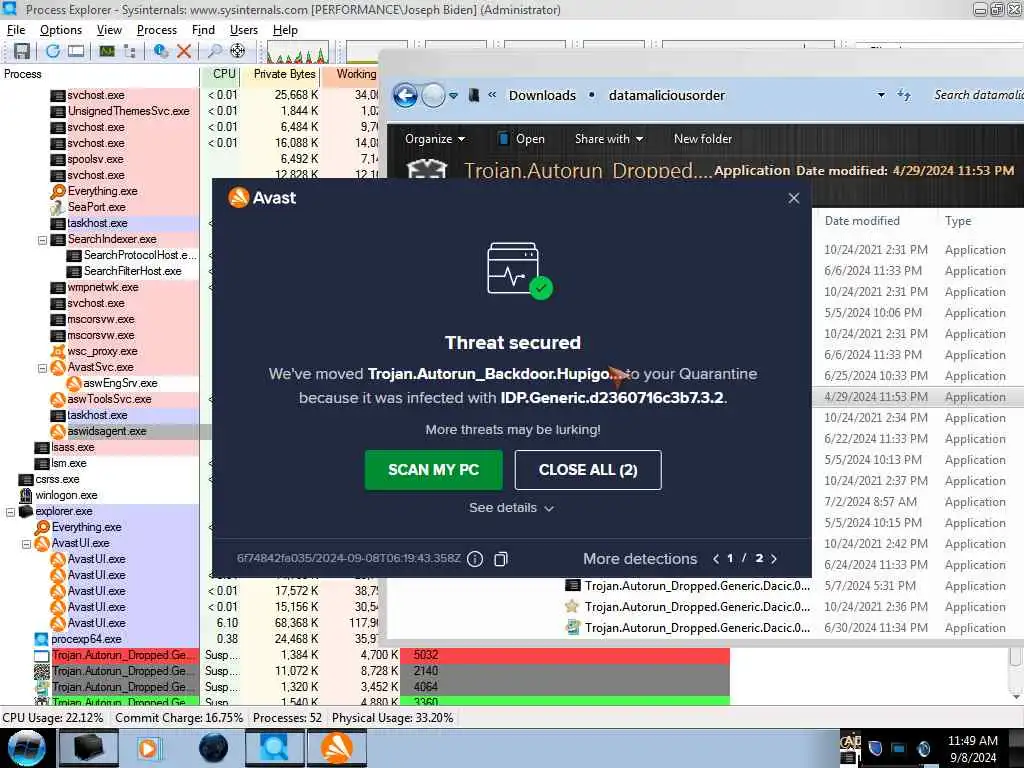
Task: Click the shield icon in system tray
Action: 875,748
